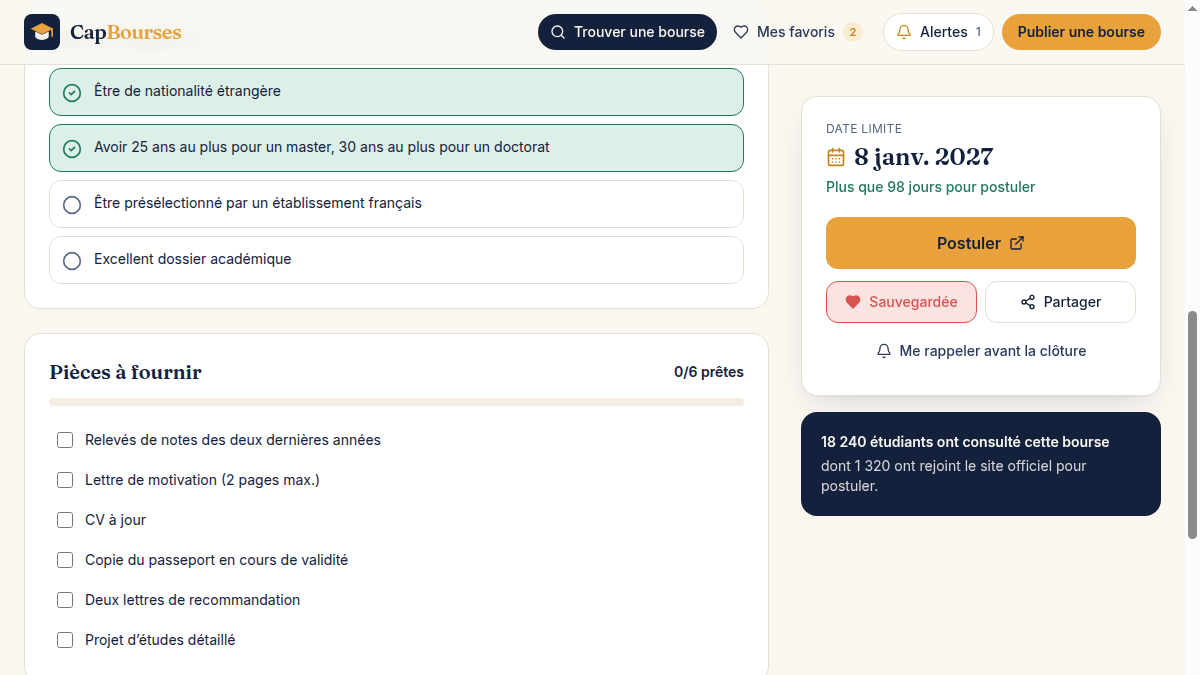Click the page vertical scrollbar

[1192, 425]
